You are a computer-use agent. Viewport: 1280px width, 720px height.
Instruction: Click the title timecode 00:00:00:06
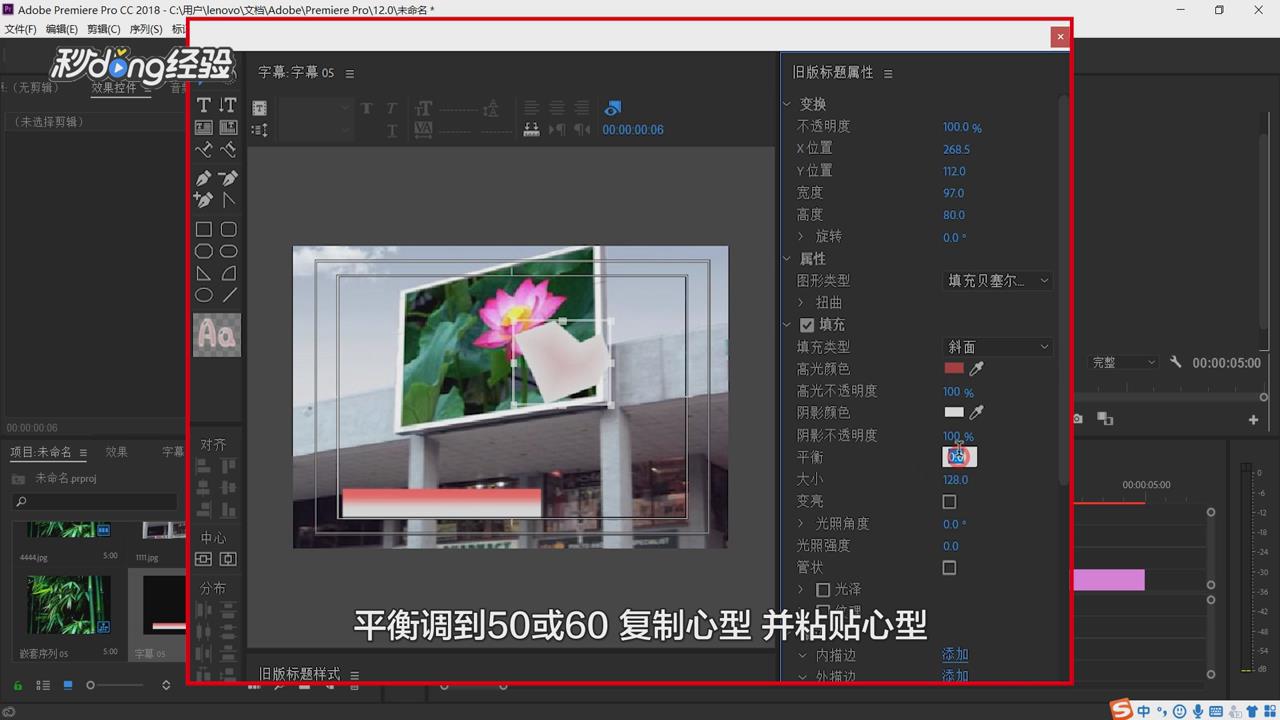pos(633,129)
